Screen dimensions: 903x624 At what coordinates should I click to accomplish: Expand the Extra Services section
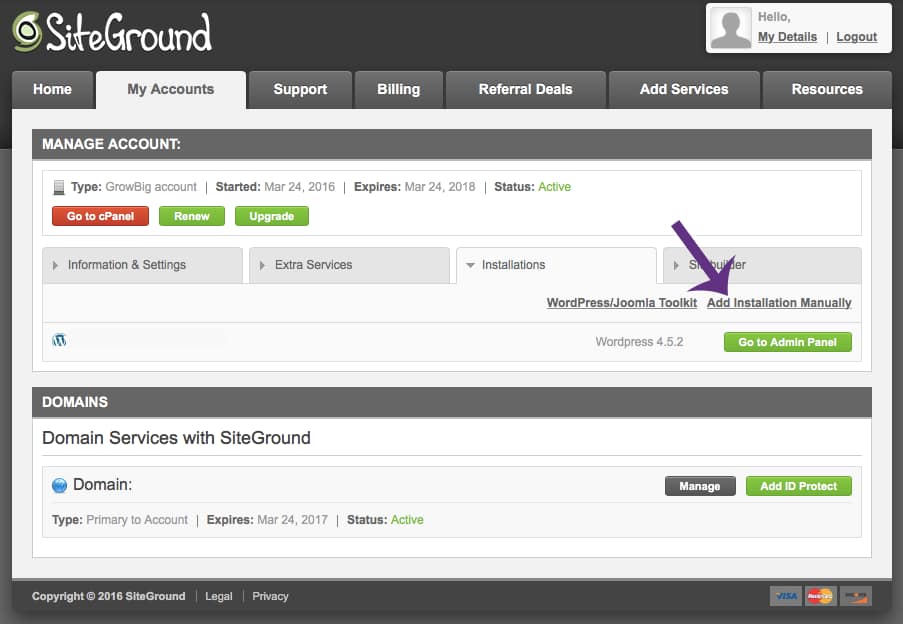(348, 265)
